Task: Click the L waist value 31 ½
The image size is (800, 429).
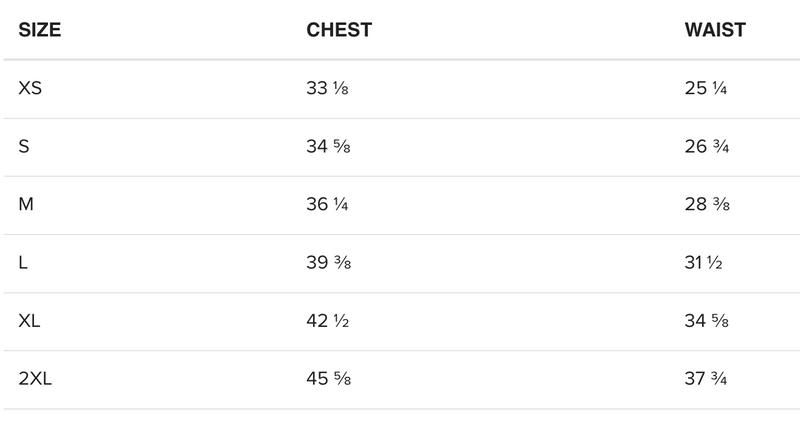Action: (703, 263)
